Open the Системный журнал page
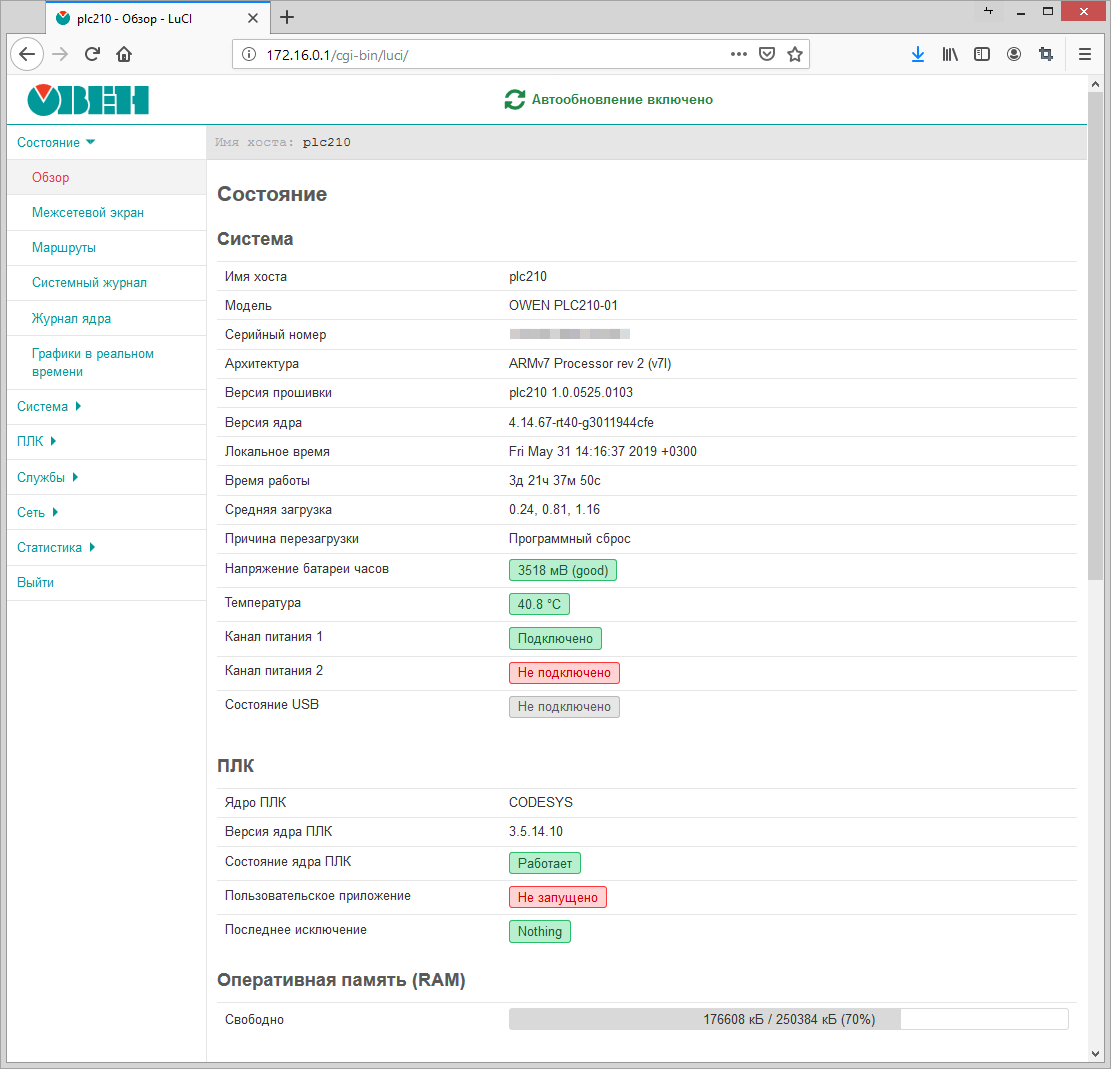 click(89, 283)
